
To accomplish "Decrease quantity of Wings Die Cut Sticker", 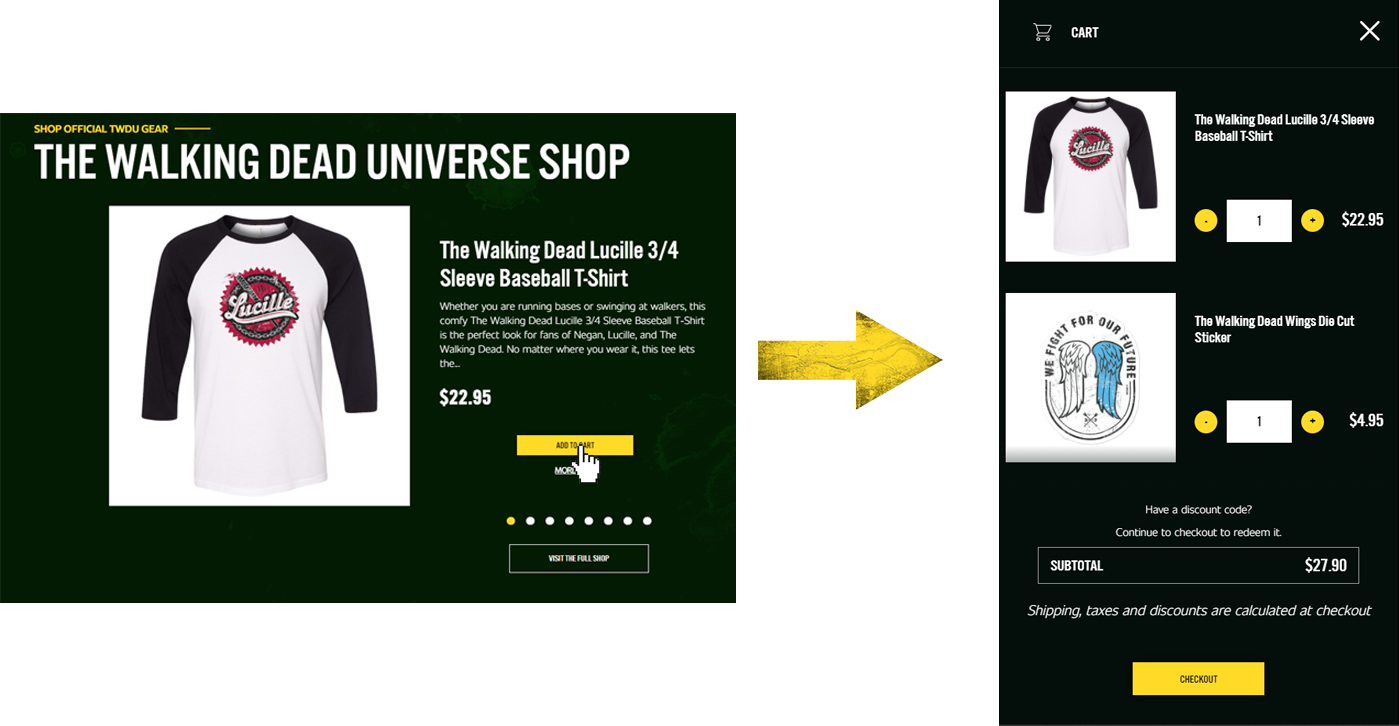I will pyautogui.click(x=1206, y=422).
